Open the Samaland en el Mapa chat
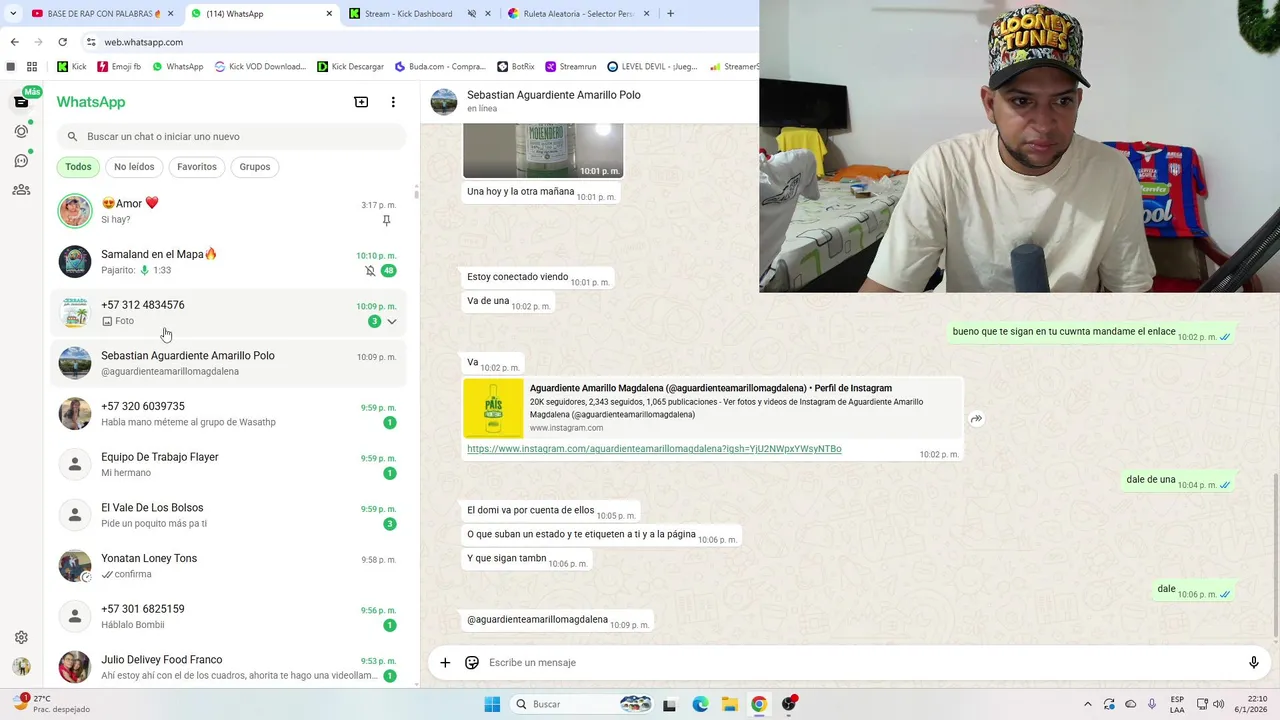The image size is (1280, 720). [228, 262]
